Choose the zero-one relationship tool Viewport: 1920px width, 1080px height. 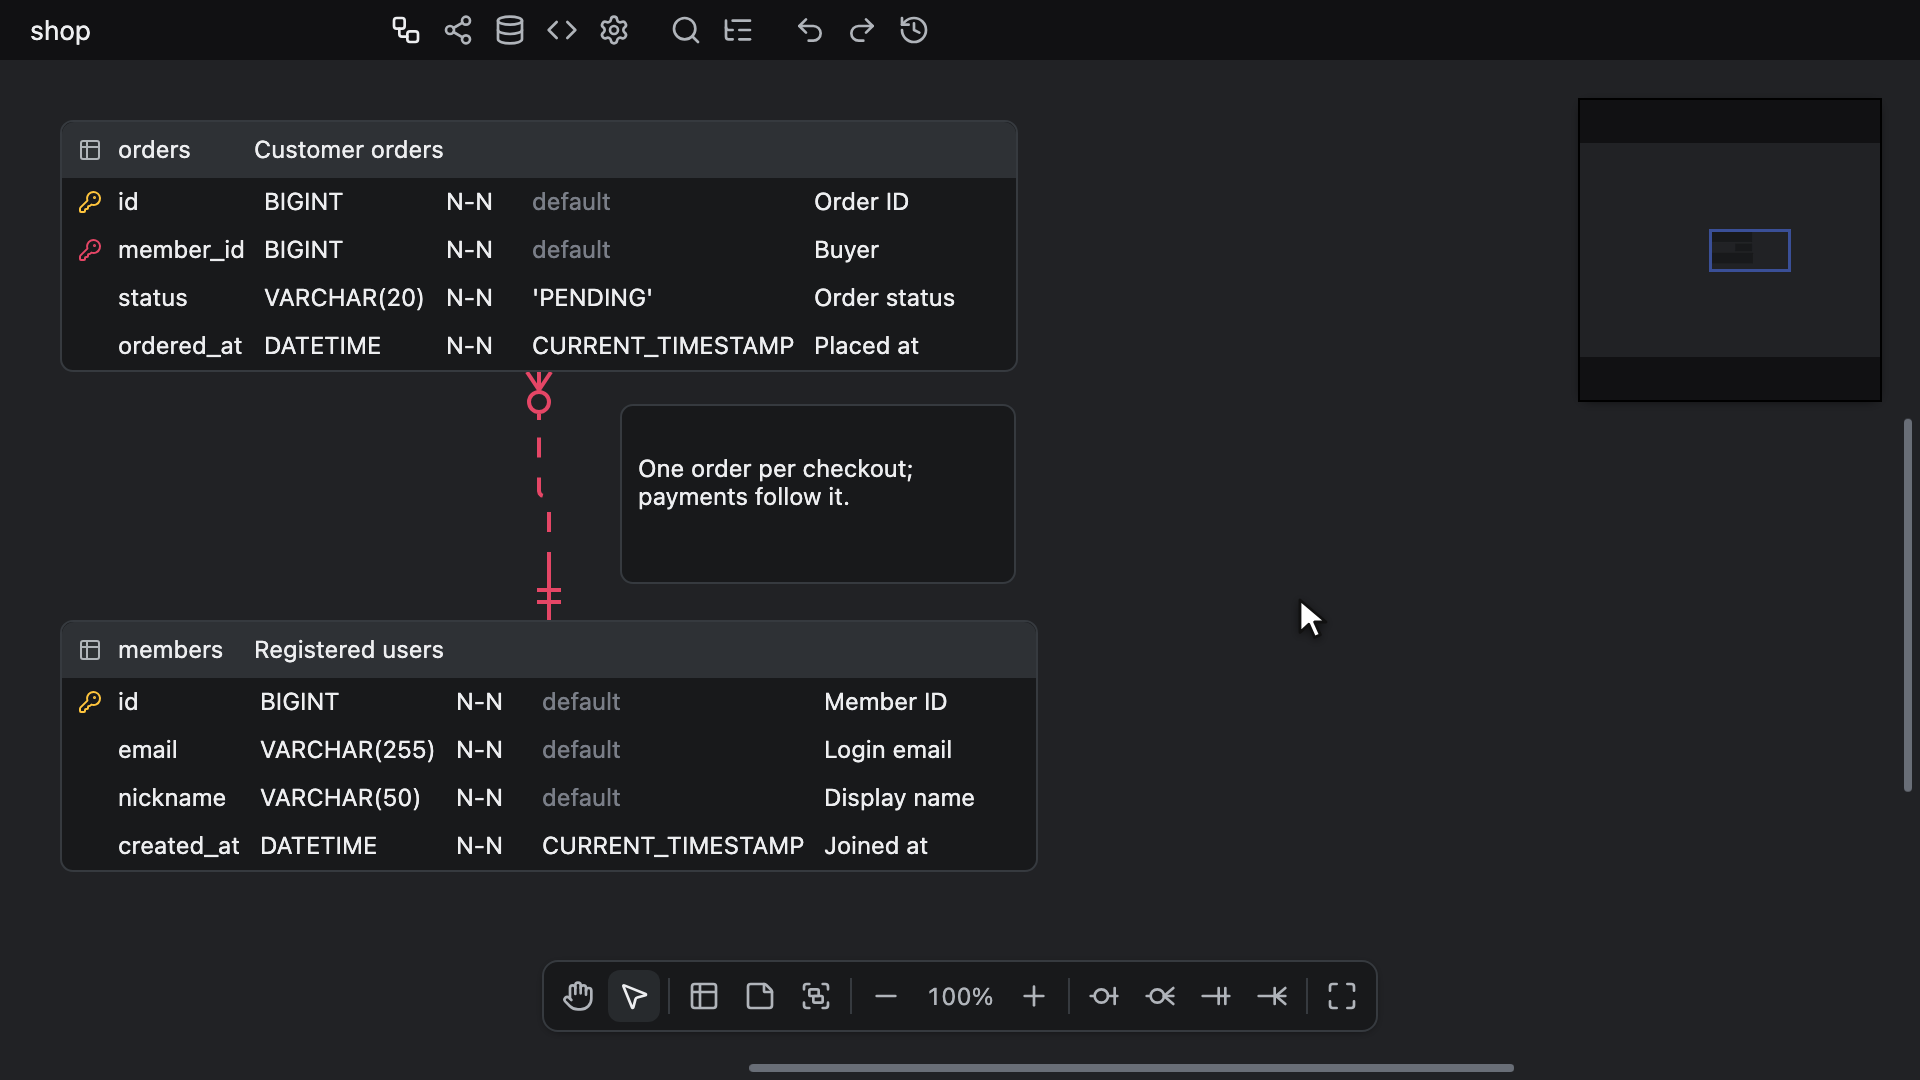(x=1104, y=996)
